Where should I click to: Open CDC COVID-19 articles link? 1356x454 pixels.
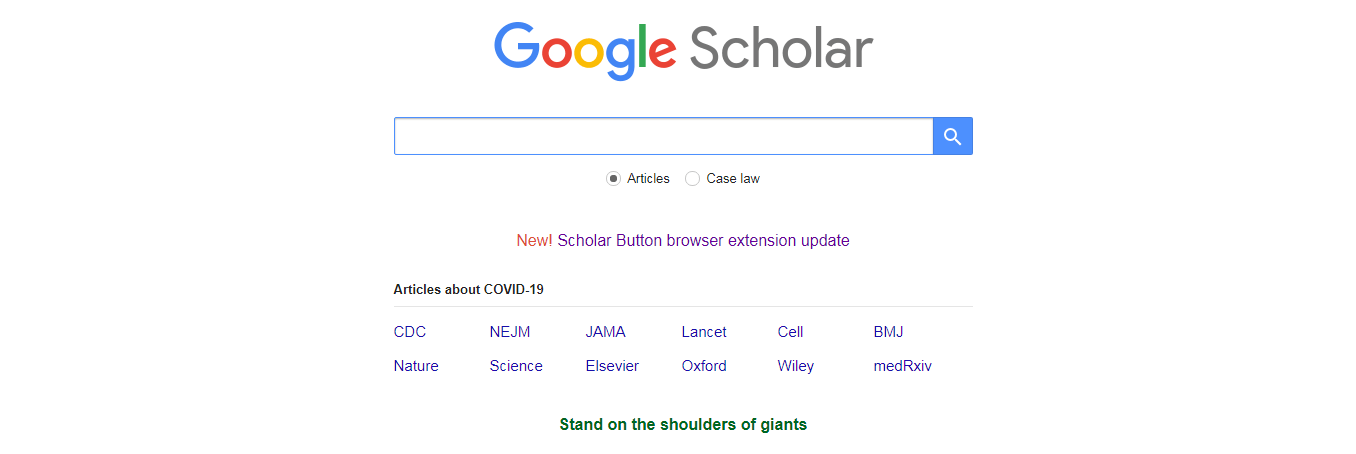click(410, 332)
